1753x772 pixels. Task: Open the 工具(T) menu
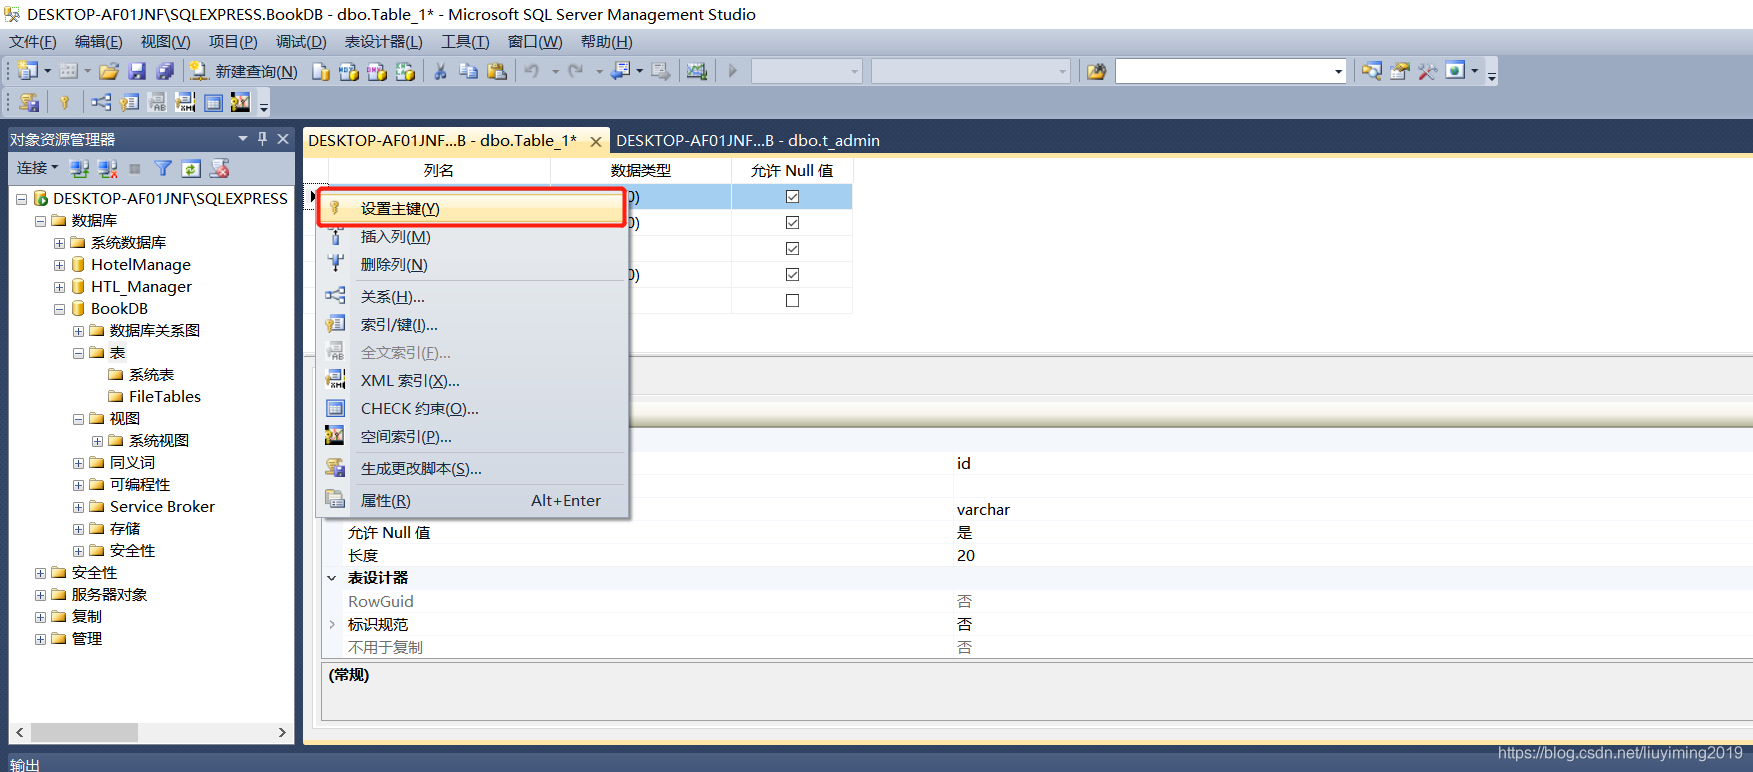coord(466,42)
